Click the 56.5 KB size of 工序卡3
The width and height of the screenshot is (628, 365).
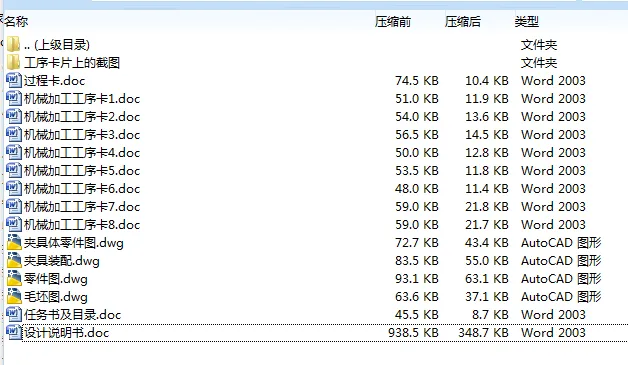[417, 134]
